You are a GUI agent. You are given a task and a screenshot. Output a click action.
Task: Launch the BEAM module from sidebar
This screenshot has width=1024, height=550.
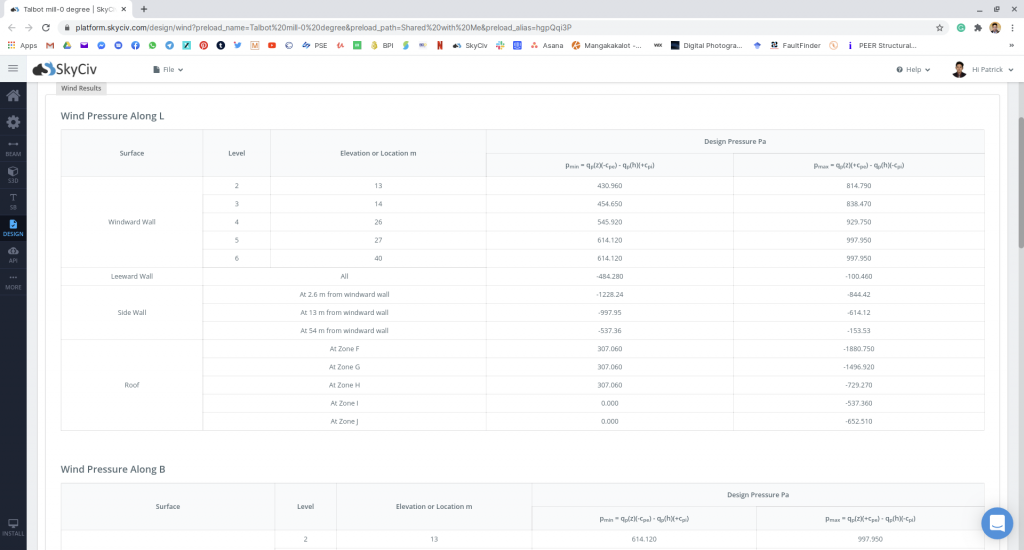(13, 148)
